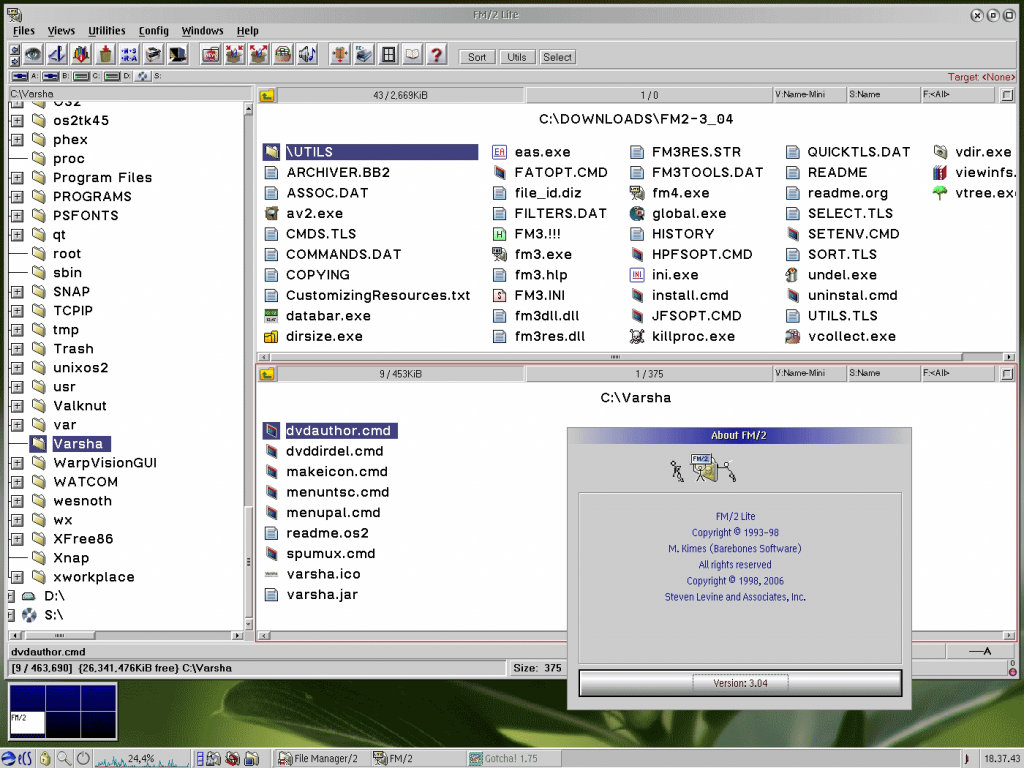The image size is (1024, 768).
Task: Expand the SNAP folder node
Action: pos(17,292)
